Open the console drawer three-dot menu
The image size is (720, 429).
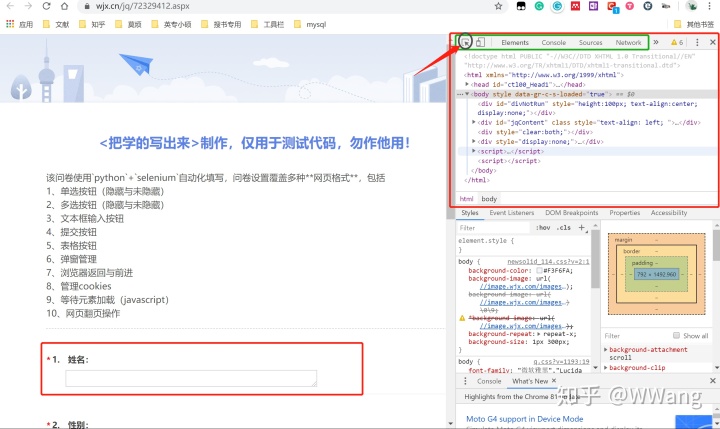pos(465,381)
